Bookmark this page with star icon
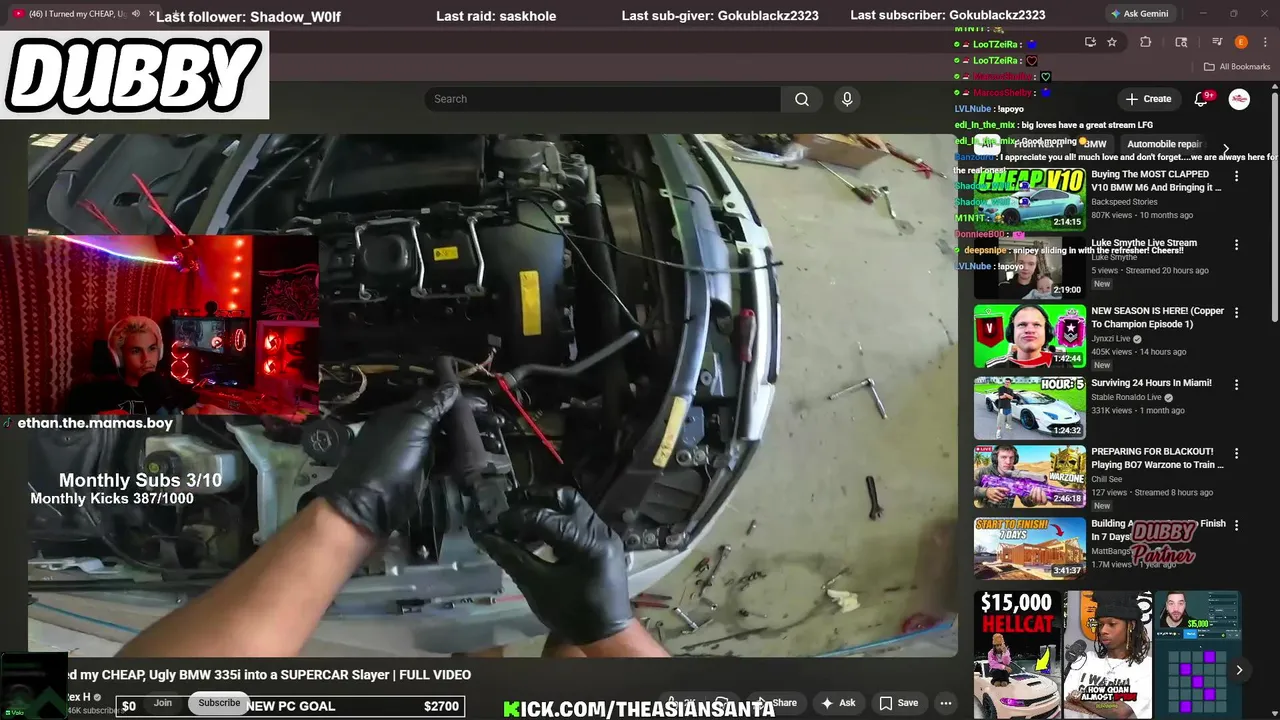The width and height of the screenshot is (1280, 720). point(1112,42)
